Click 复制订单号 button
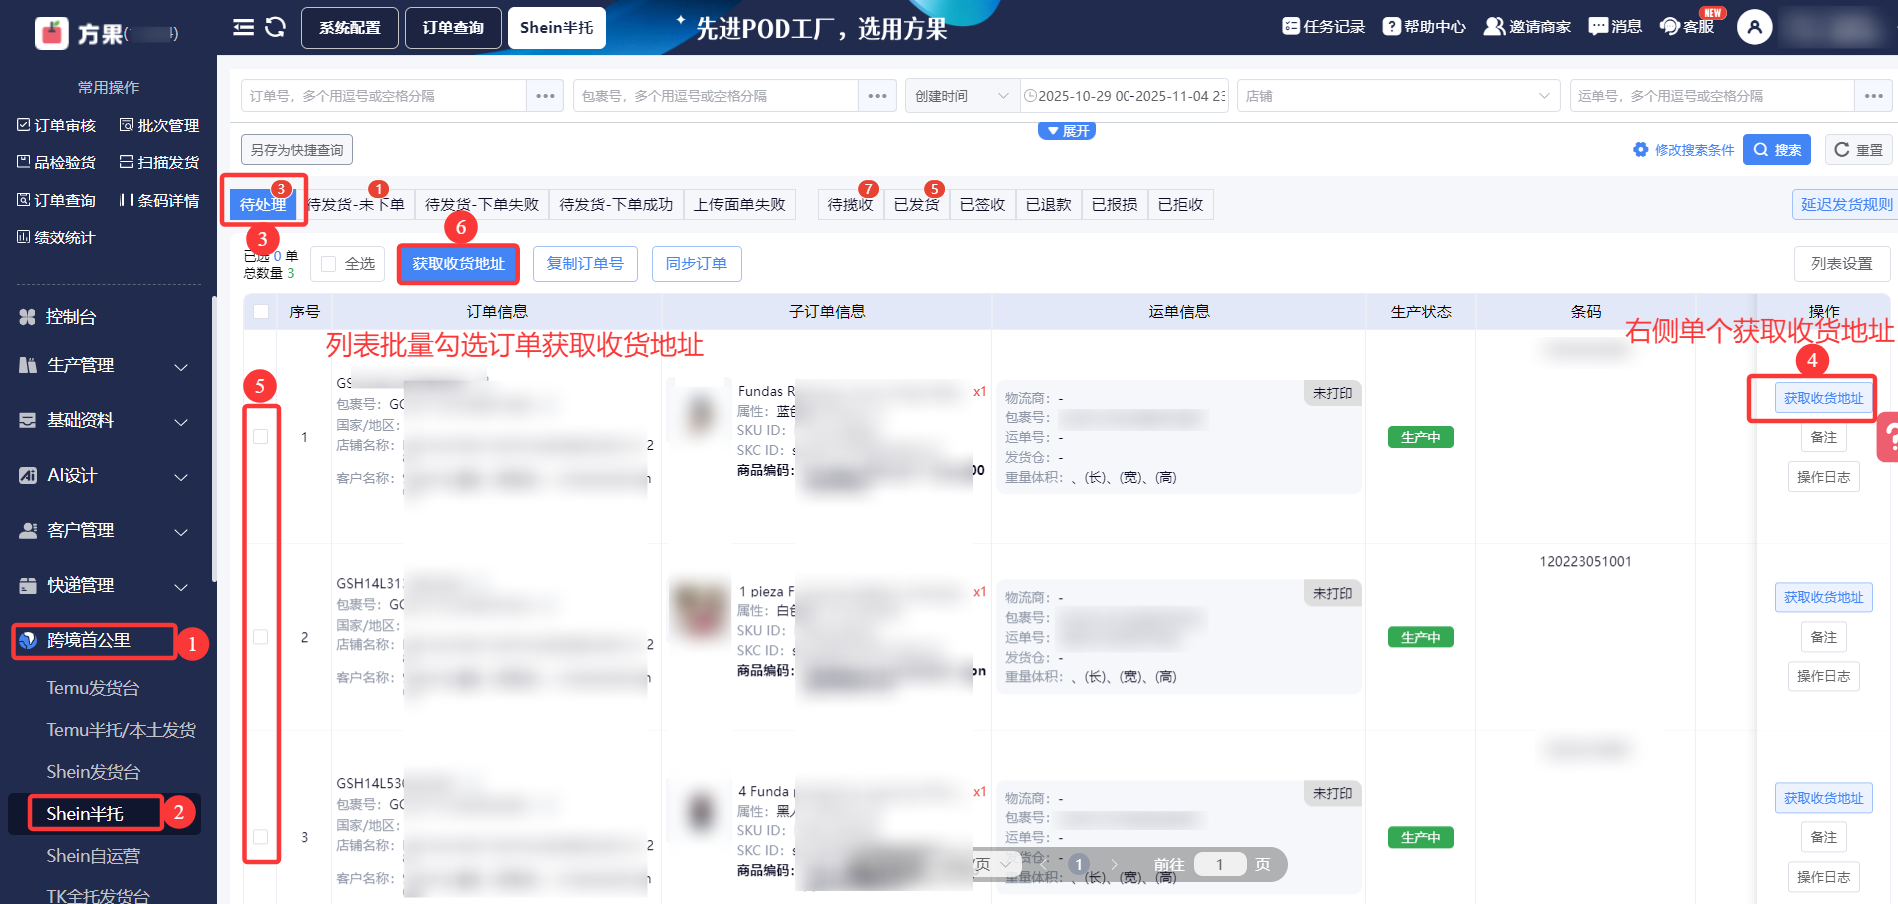Image resolution: width=1898 pixels, height=904 pixels. [585, 264]
